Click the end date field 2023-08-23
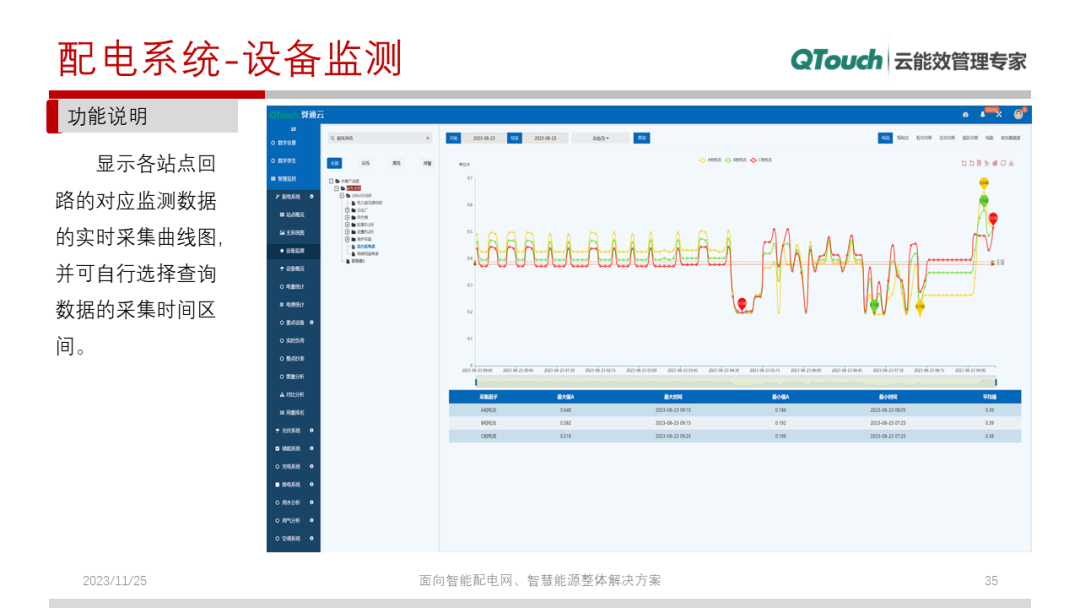Image resolution: width=1080 pixels, height=608 pixels. pyautogui.click(x=545, y=138)
